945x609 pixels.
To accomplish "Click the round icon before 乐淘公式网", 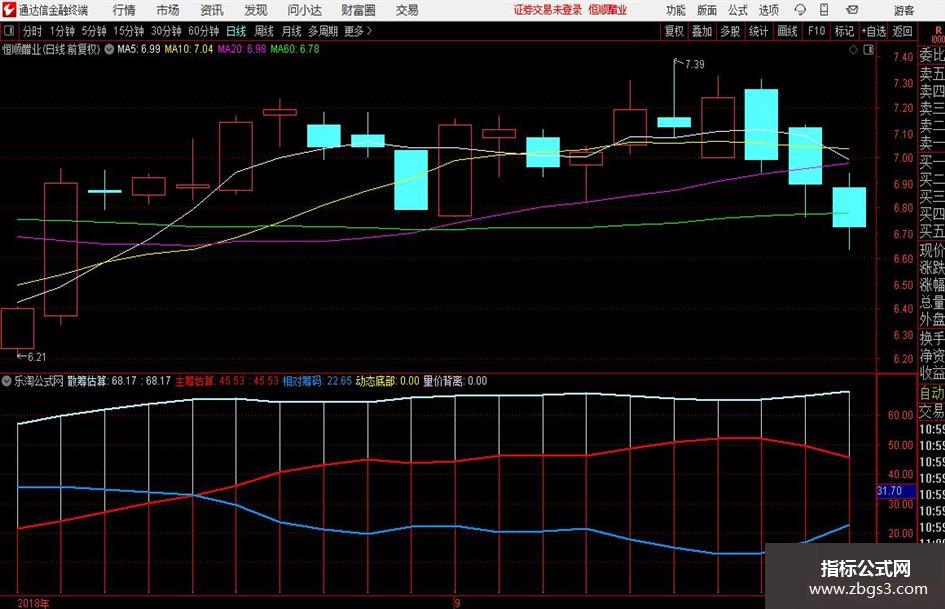I will 7,381.
